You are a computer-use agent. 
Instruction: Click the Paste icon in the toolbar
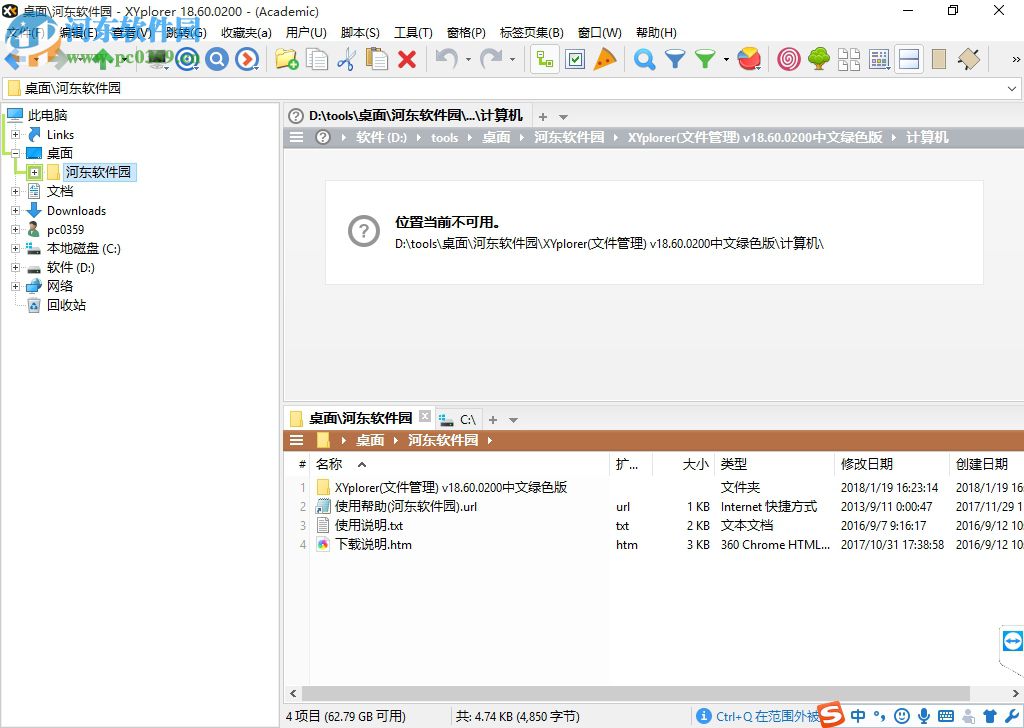(x=377, y=59)
